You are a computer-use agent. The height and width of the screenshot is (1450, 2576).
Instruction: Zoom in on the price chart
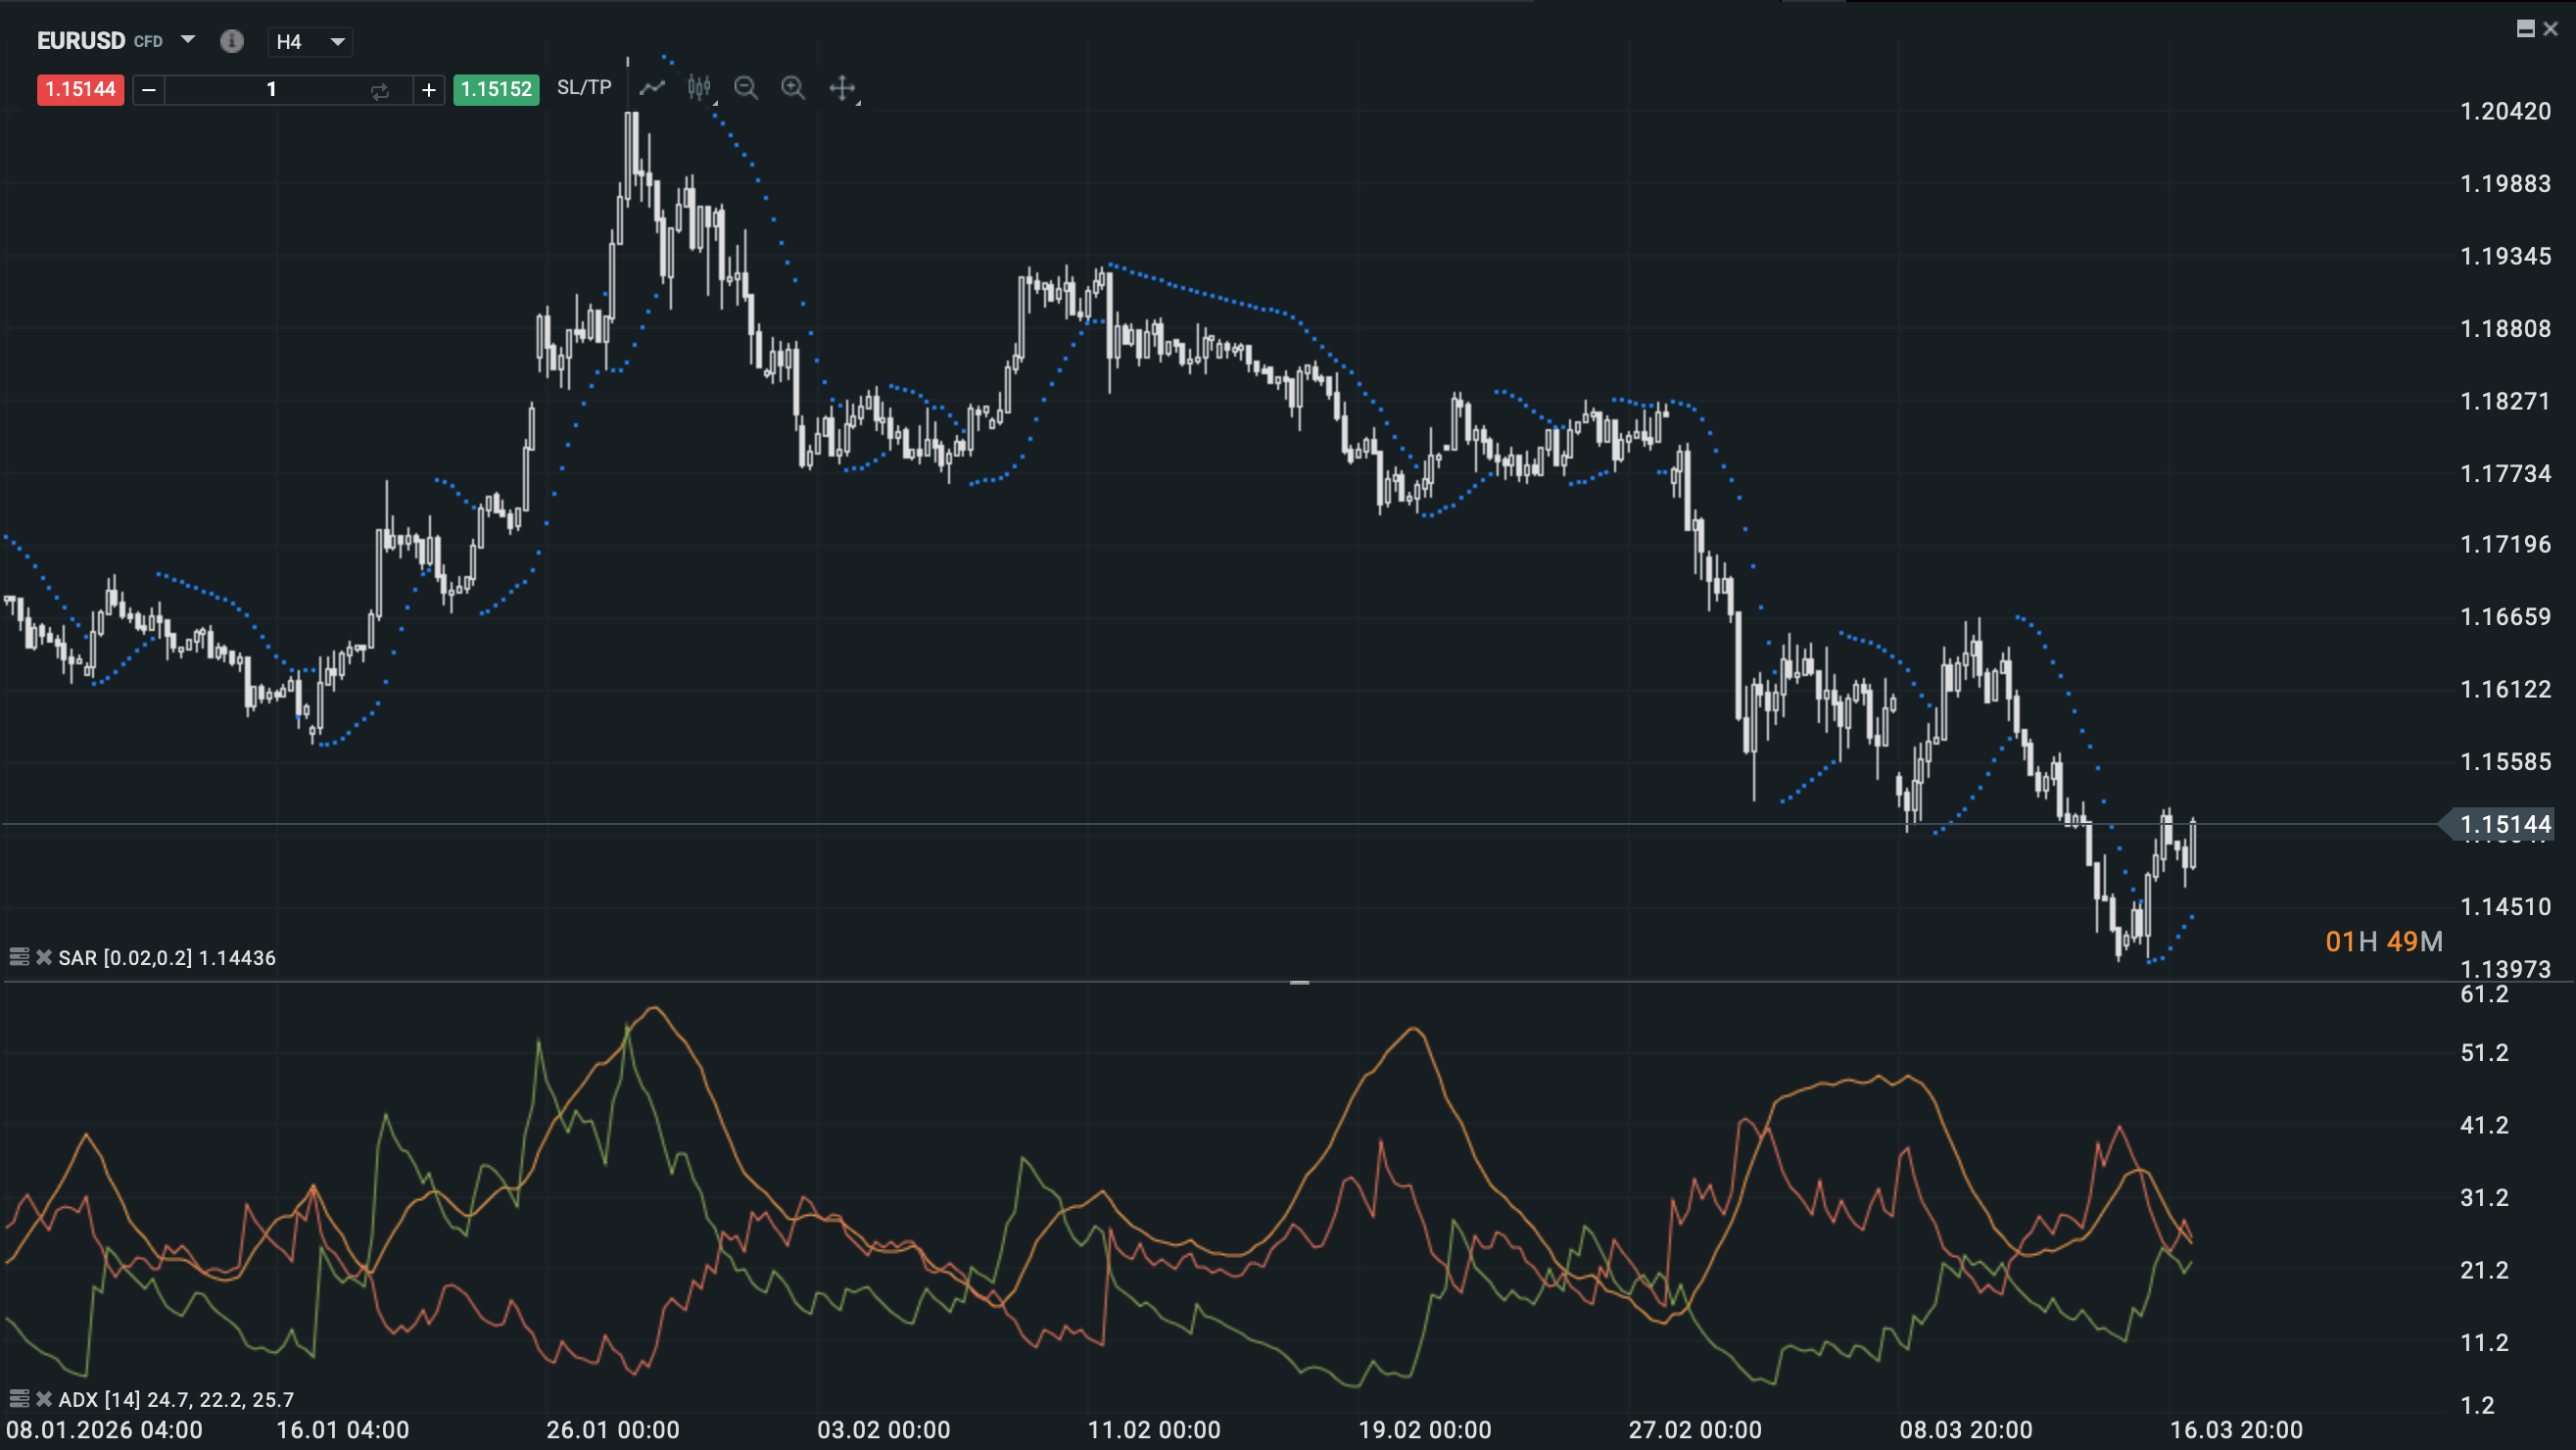pyautogui.click(x=793, y=88)
